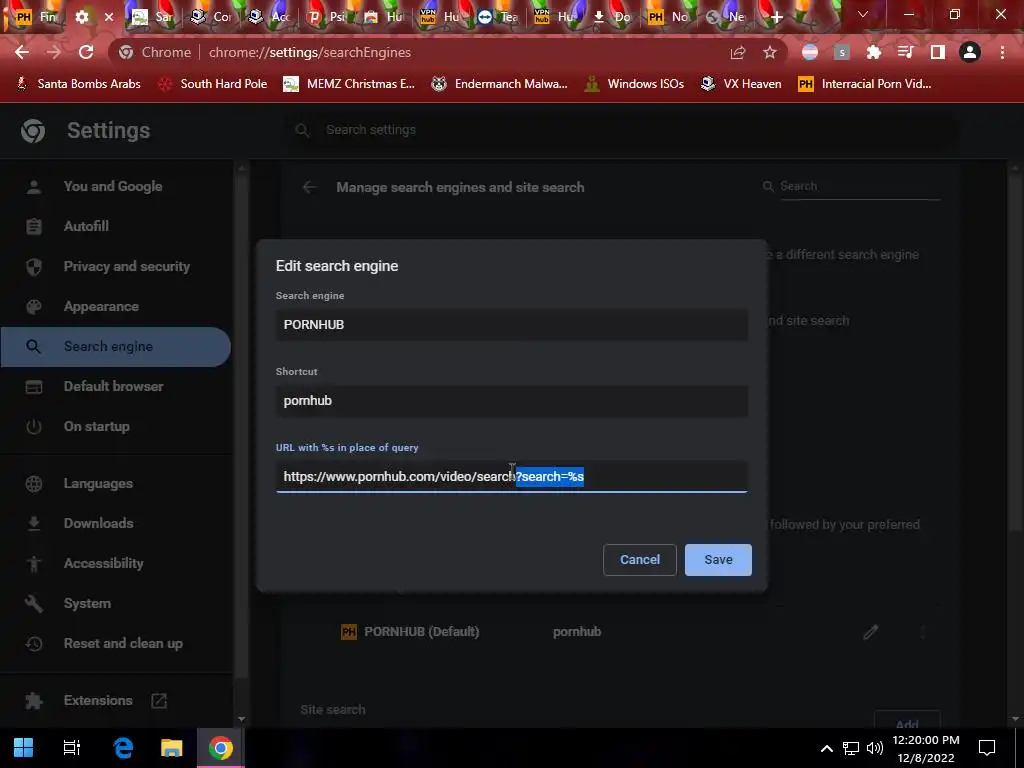Open Endermanch Malwa... bookmark
This screenshot has height=768, width=1024.
[x=500, y=84]
